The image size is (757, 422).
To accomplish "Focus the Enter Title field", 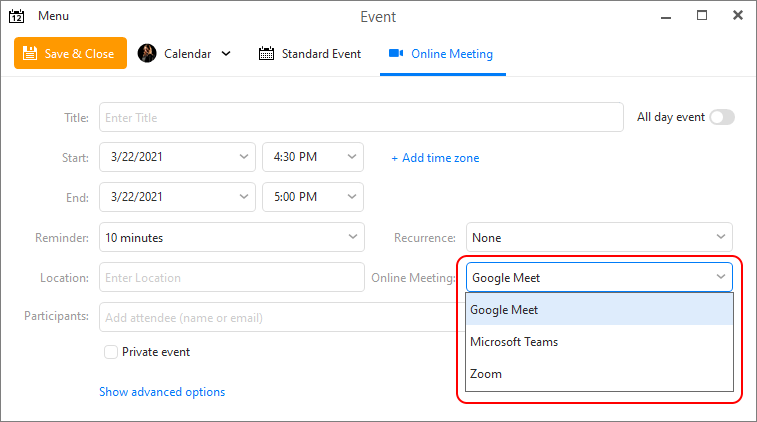I will click(x=361, y=117).
